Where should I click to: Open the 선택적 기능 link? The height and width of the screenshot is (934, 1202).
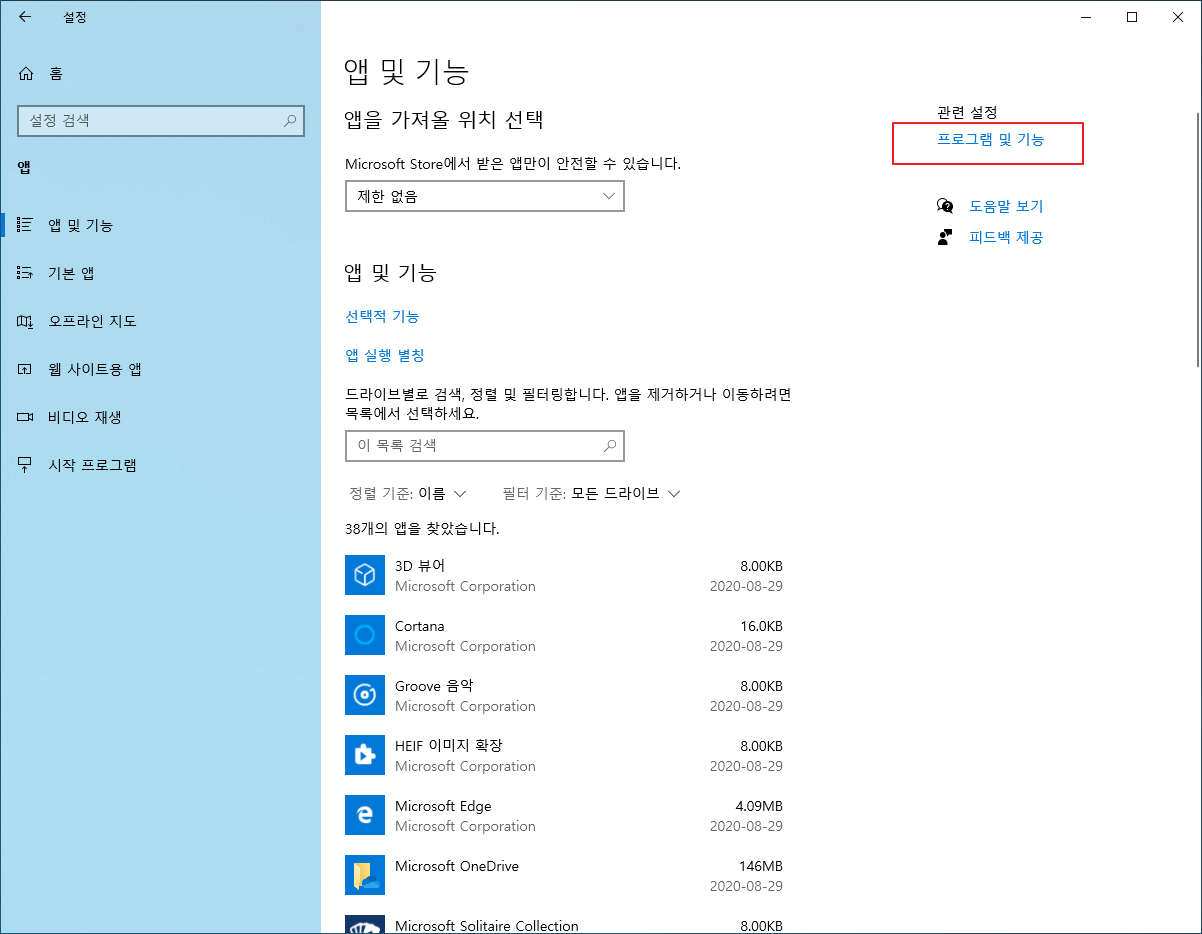click(382, 316)
